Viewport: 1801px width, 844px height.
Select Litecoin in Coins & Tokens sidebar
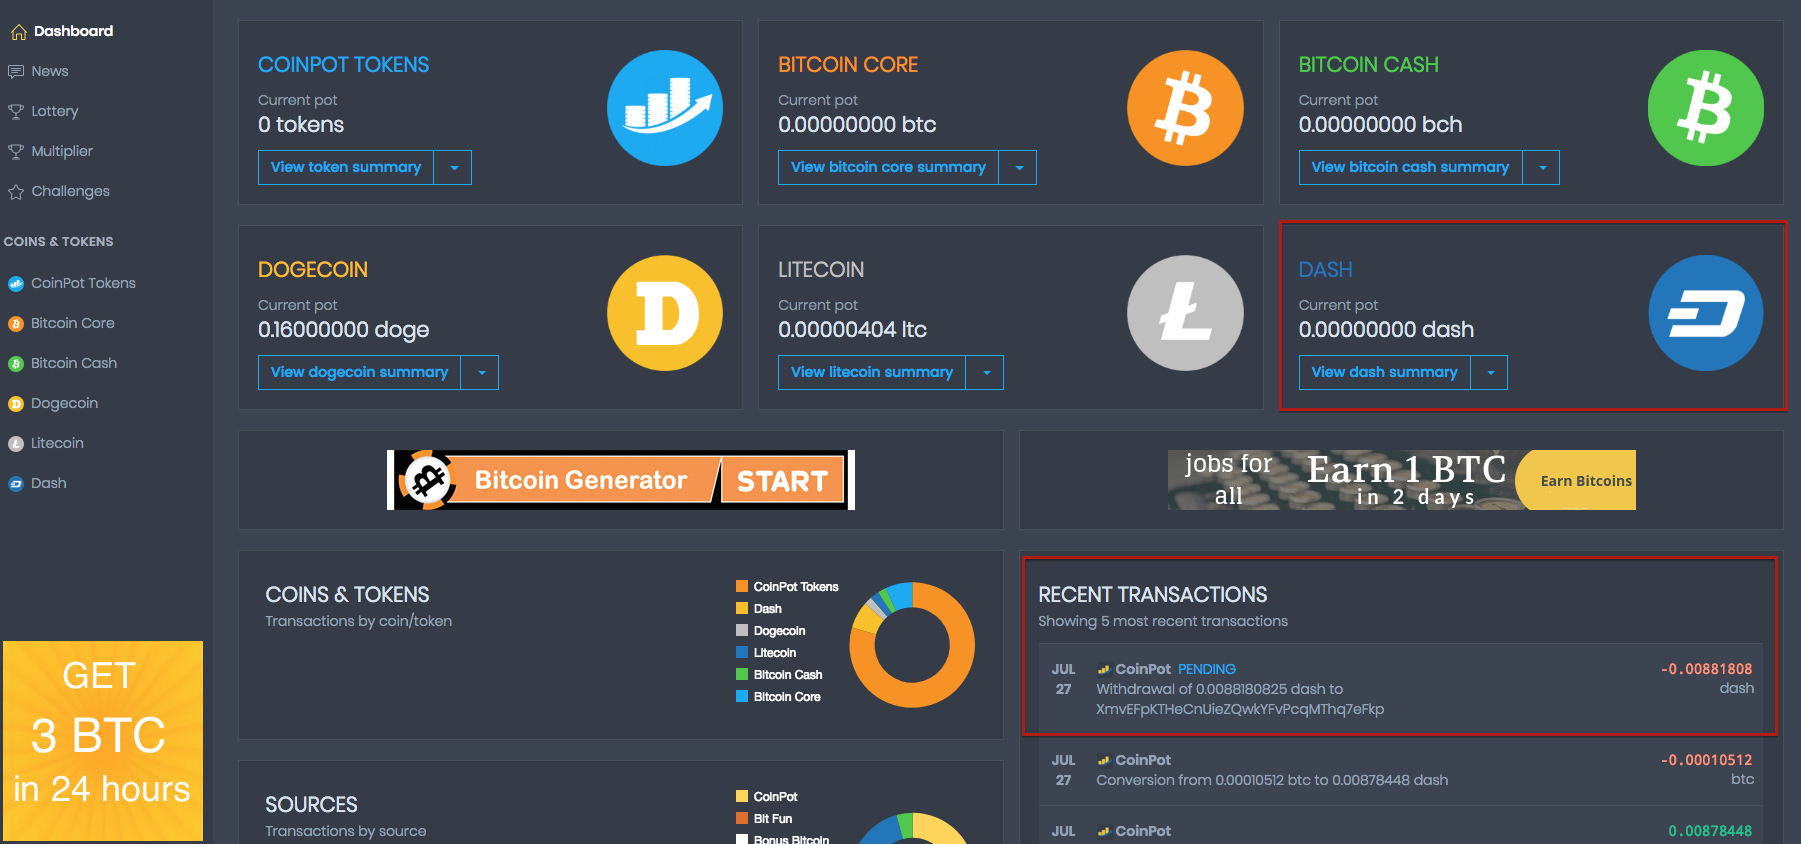click(x=57, y=443)
